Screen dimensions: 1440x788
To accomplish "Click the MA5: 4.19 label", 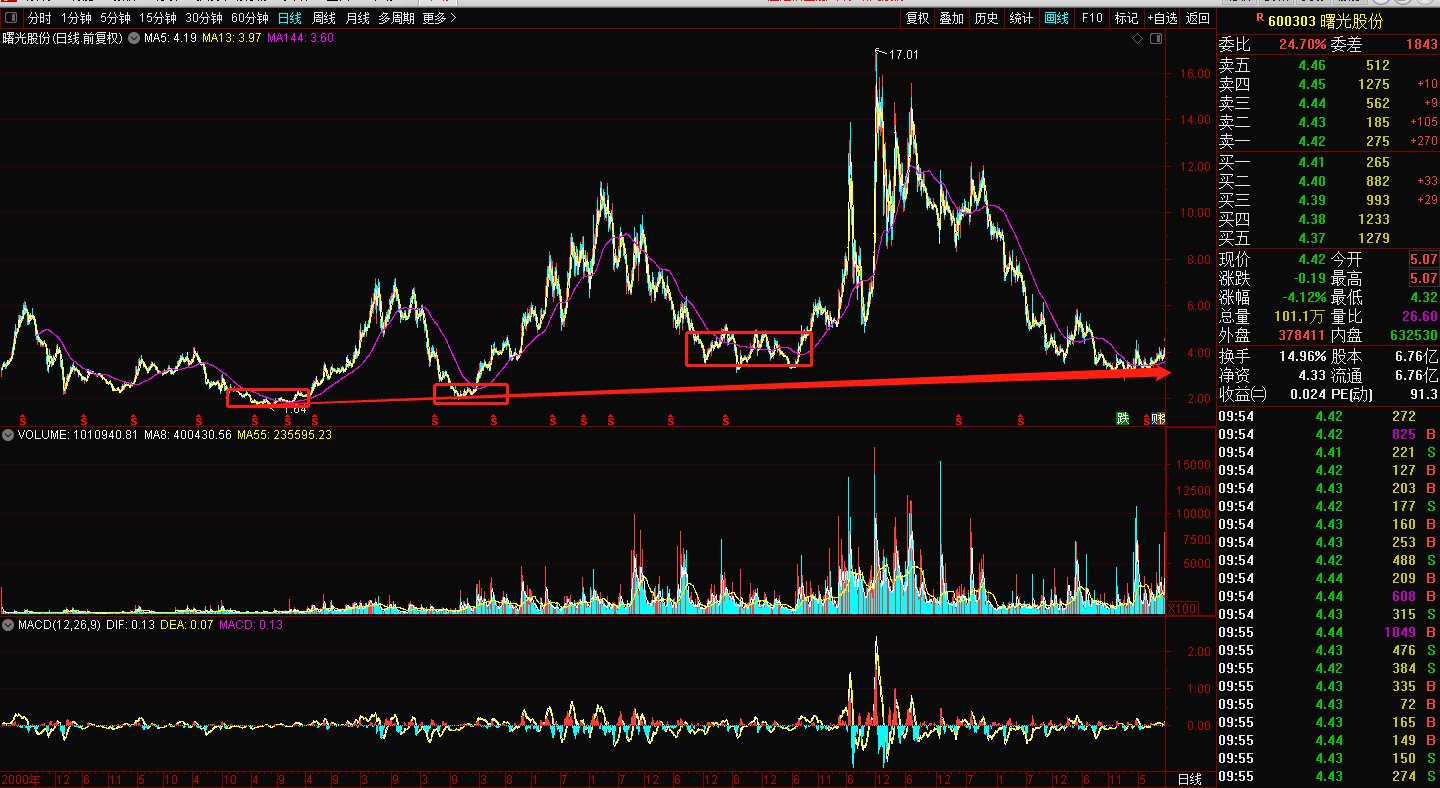I will 170,38.
